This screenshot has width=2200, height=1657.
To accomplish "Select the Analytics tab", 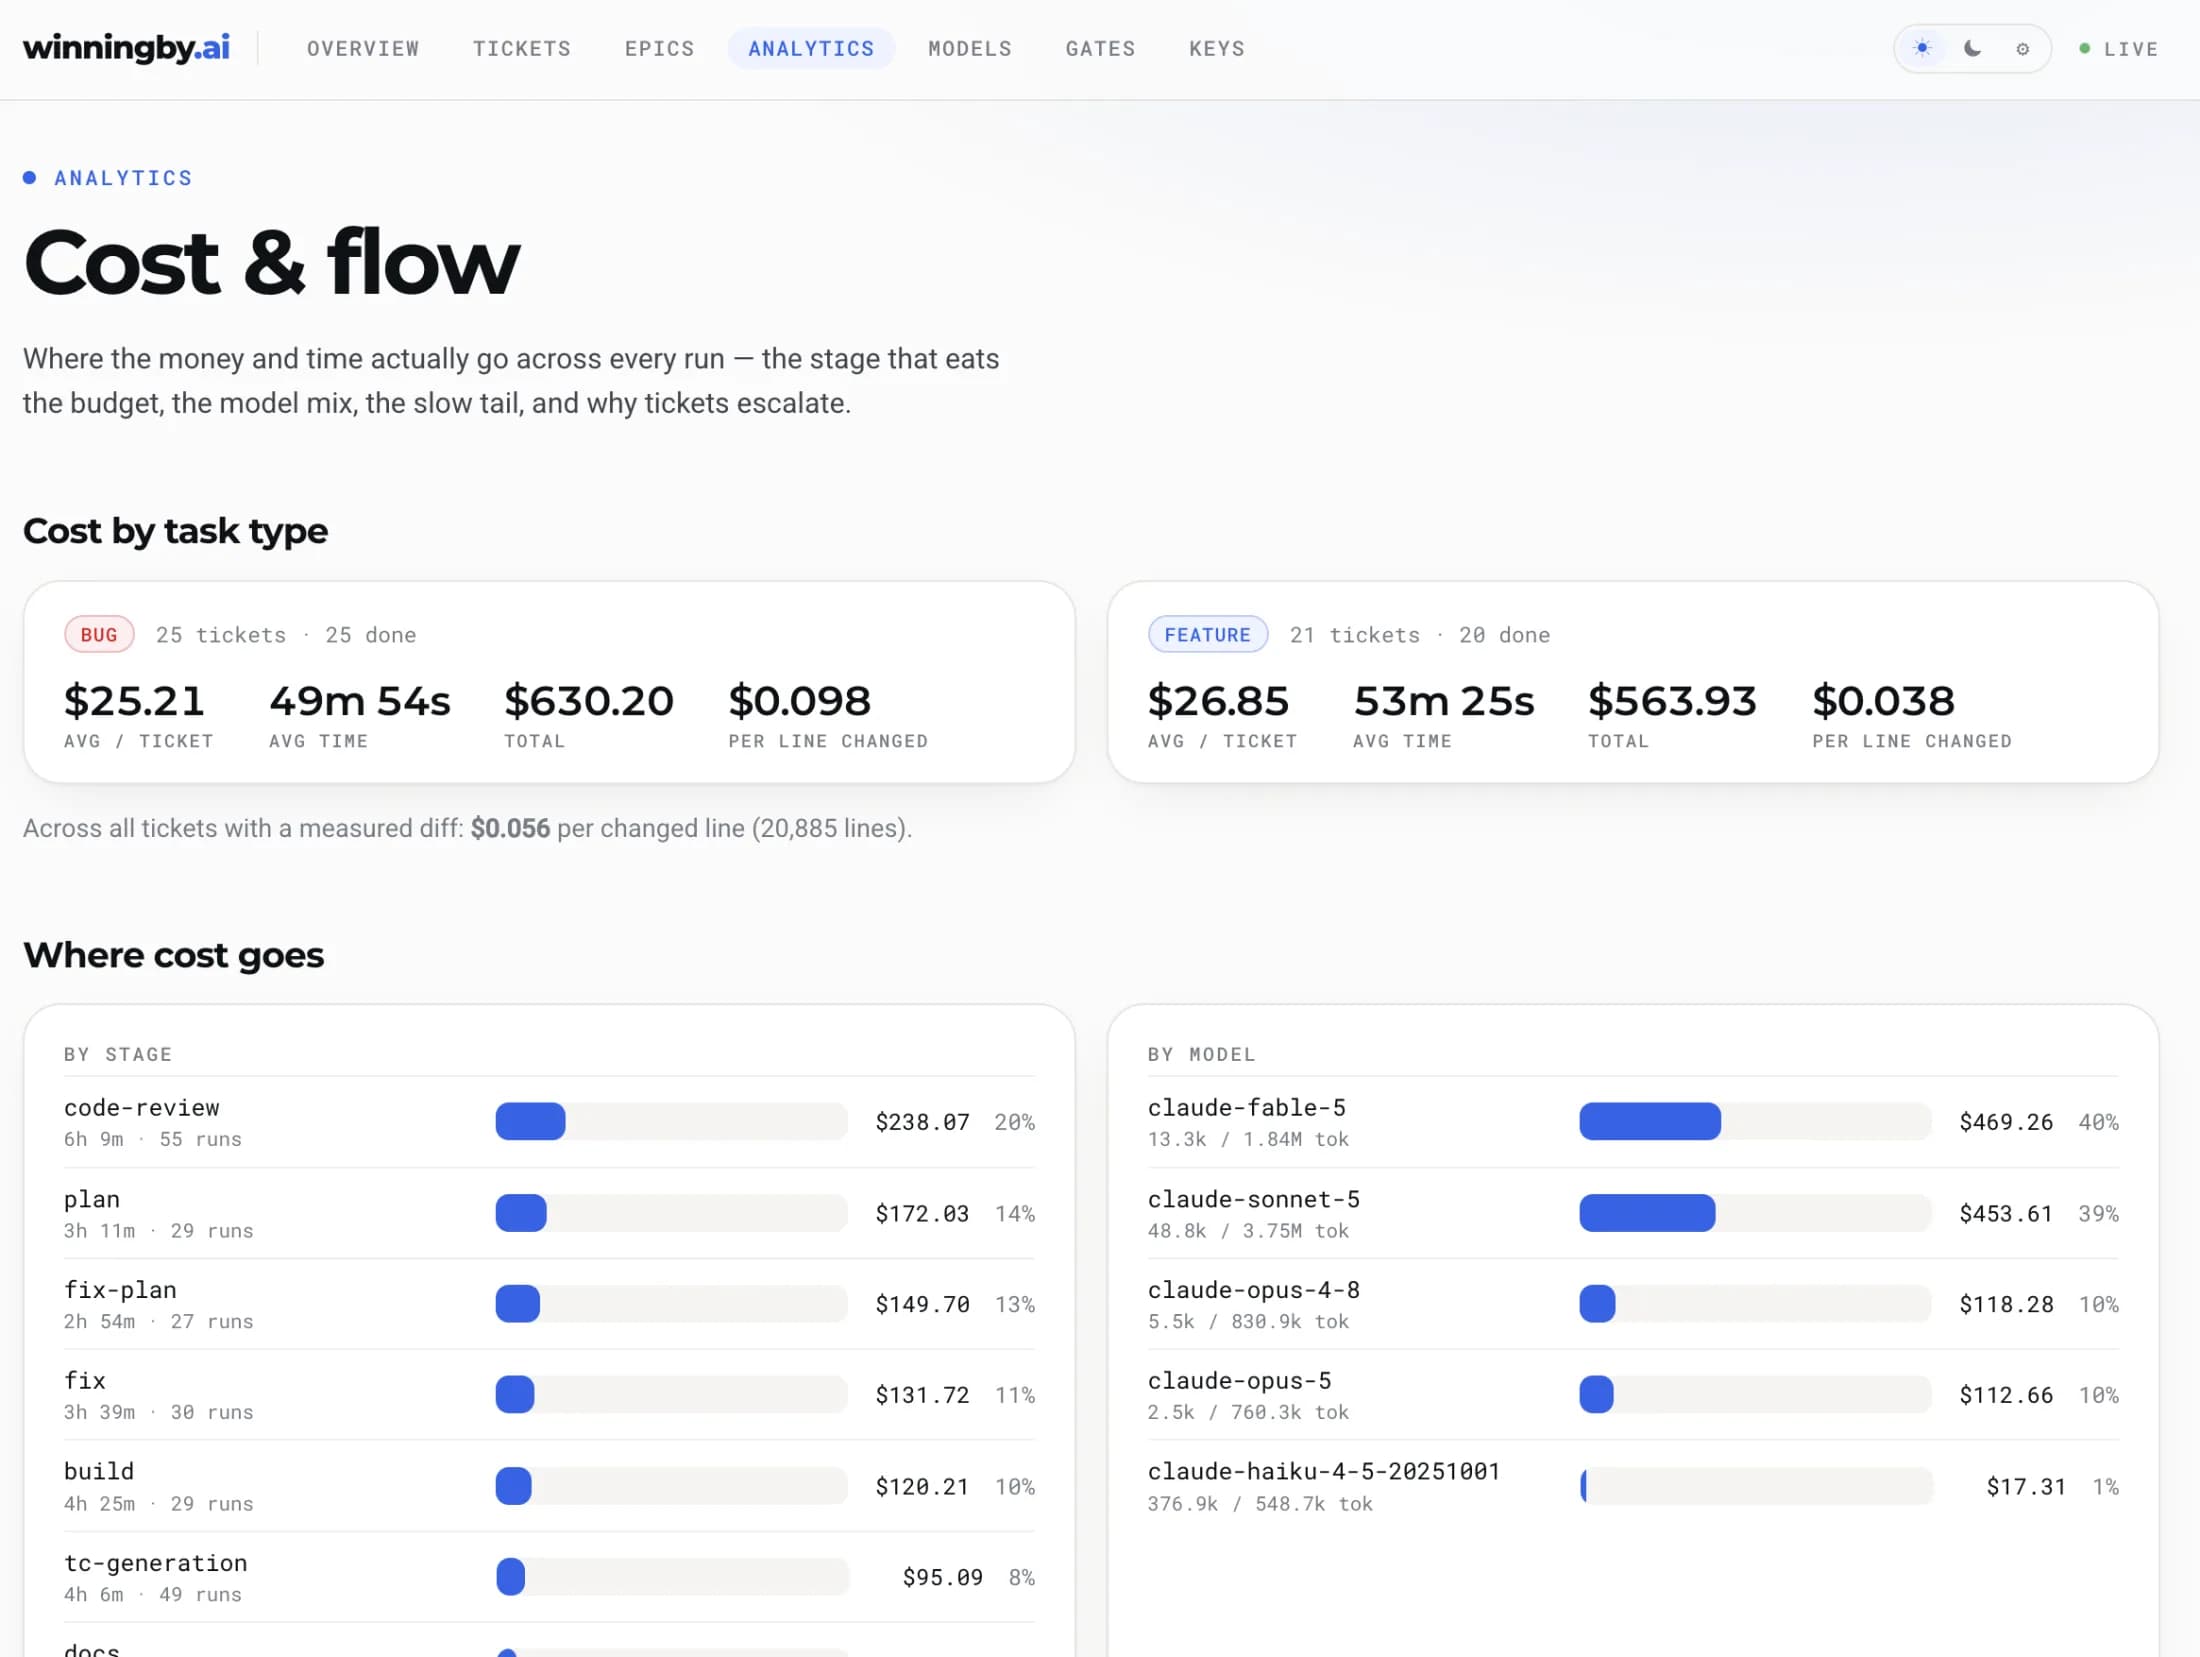I will [x=811, y=48].
